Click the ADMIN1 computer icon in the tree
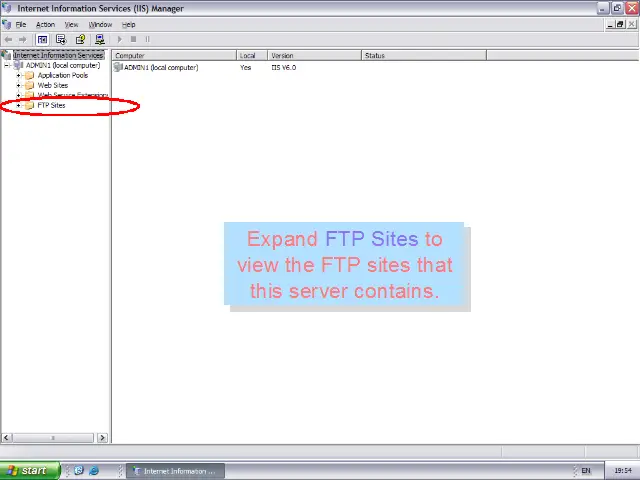 [18, 65]
